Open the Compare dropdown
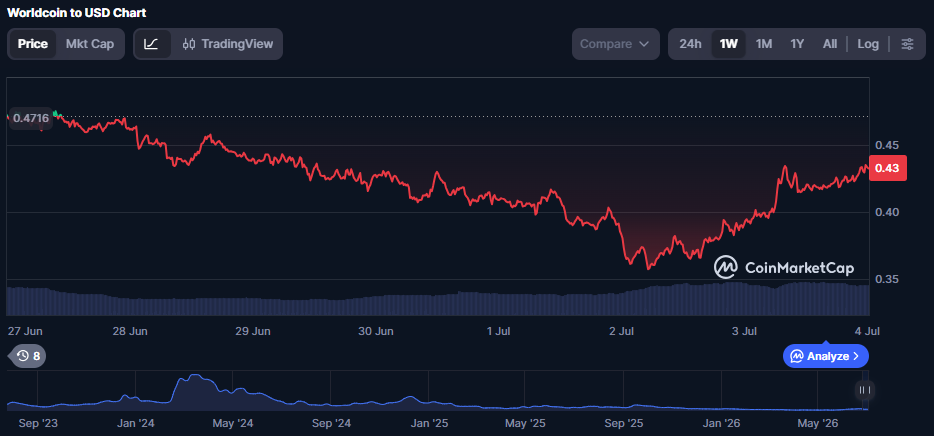Screen dimensions: 934x436 click(615, 44)
